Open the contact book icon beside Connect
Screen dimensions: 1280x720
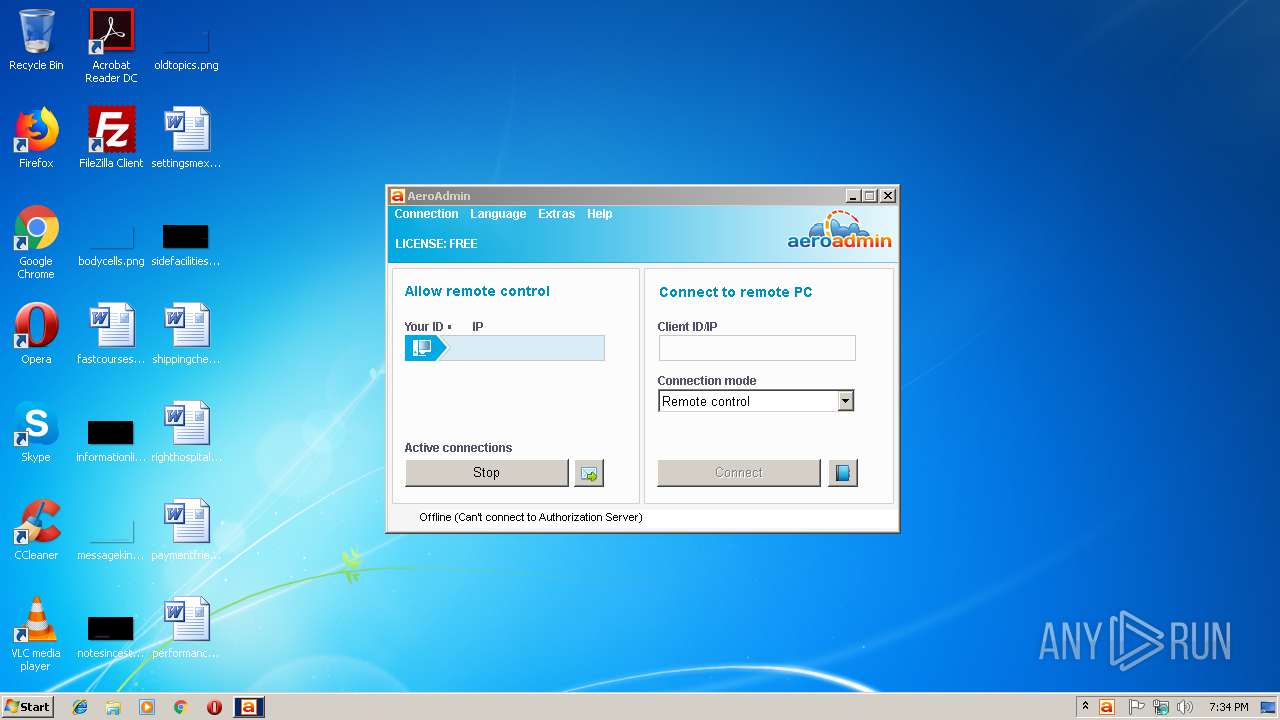pyautogui.click(x=843, y=473)
